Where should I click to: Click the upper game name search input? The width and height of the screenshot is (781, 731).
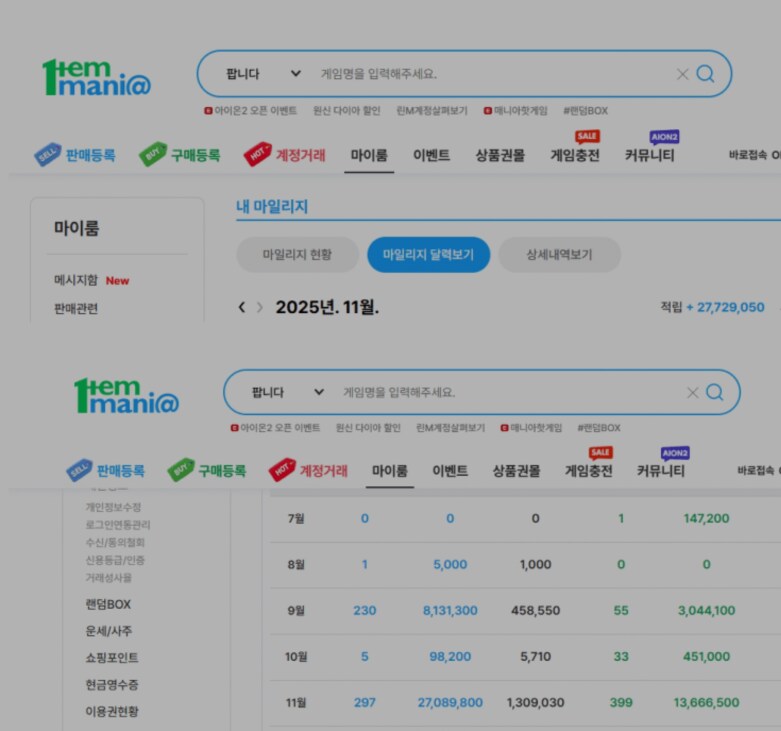pyautogui.click(x=490, y=74)
